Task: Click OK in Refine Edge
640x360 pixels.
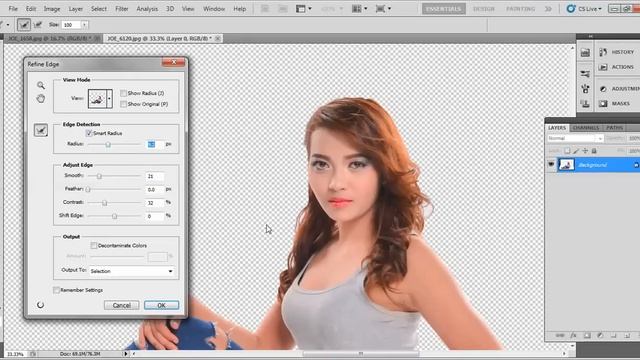Action: (x=161, y=305)
